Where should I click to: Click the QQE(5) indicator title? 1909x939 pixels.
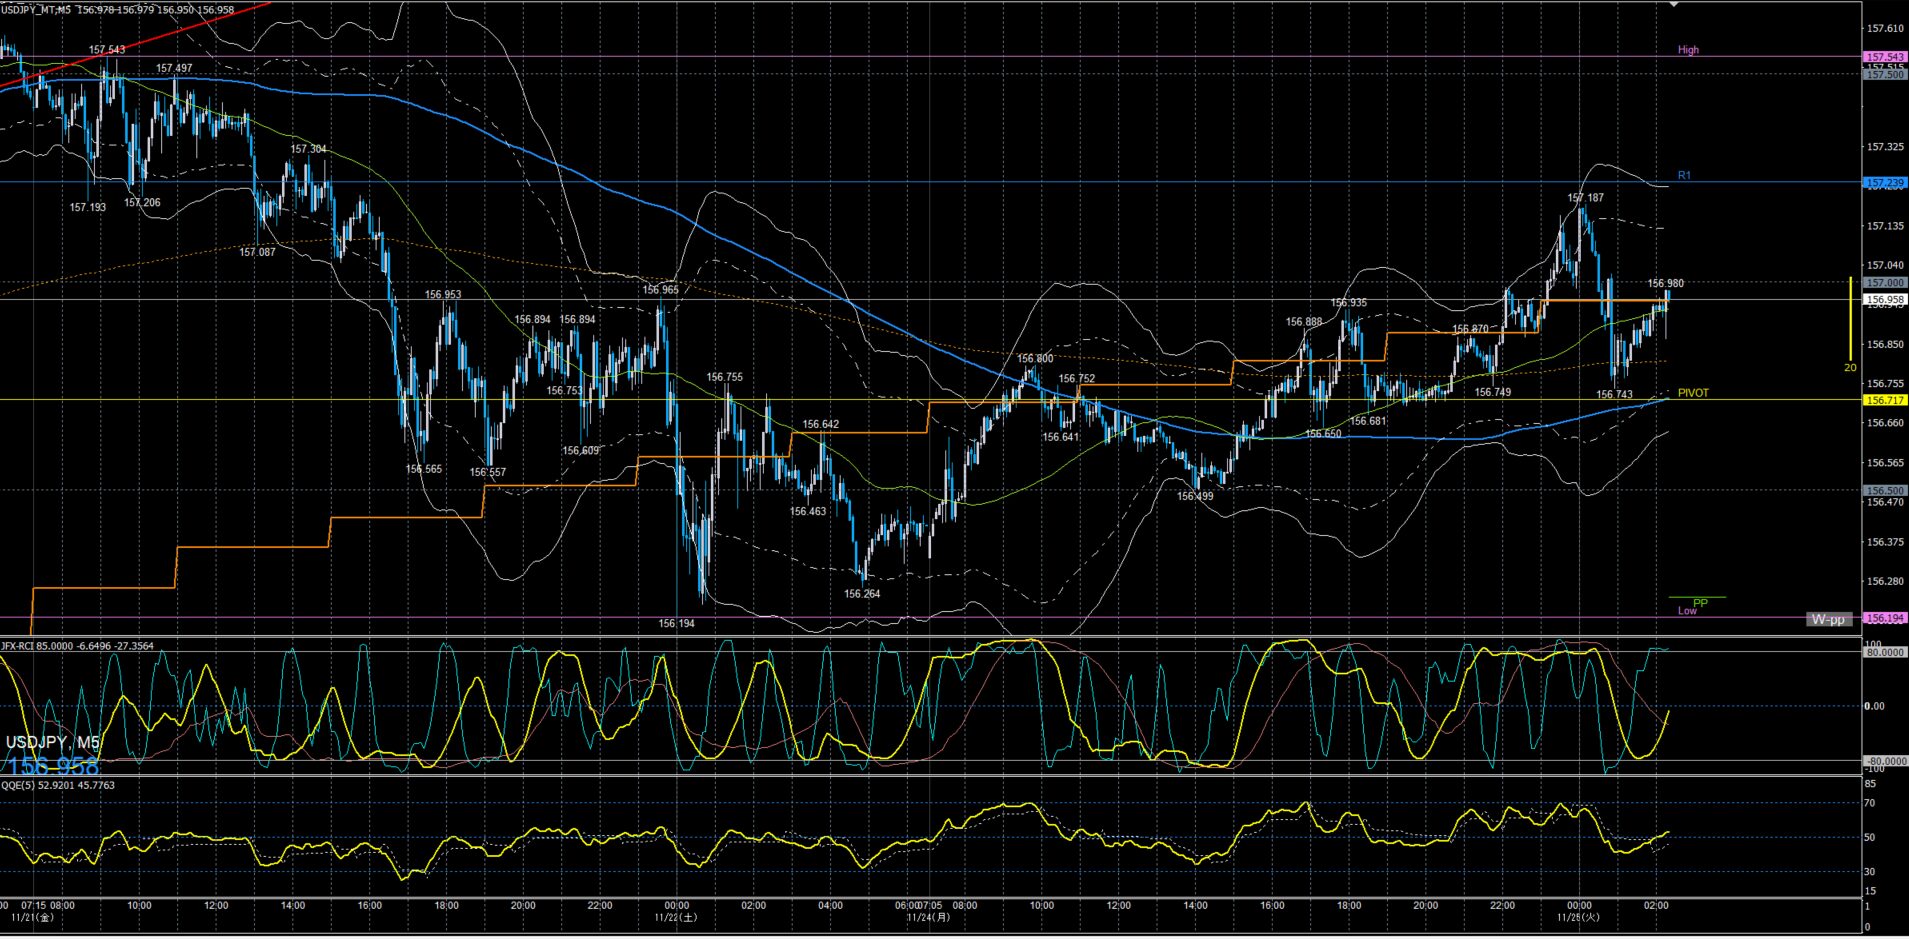click(57, 785)
